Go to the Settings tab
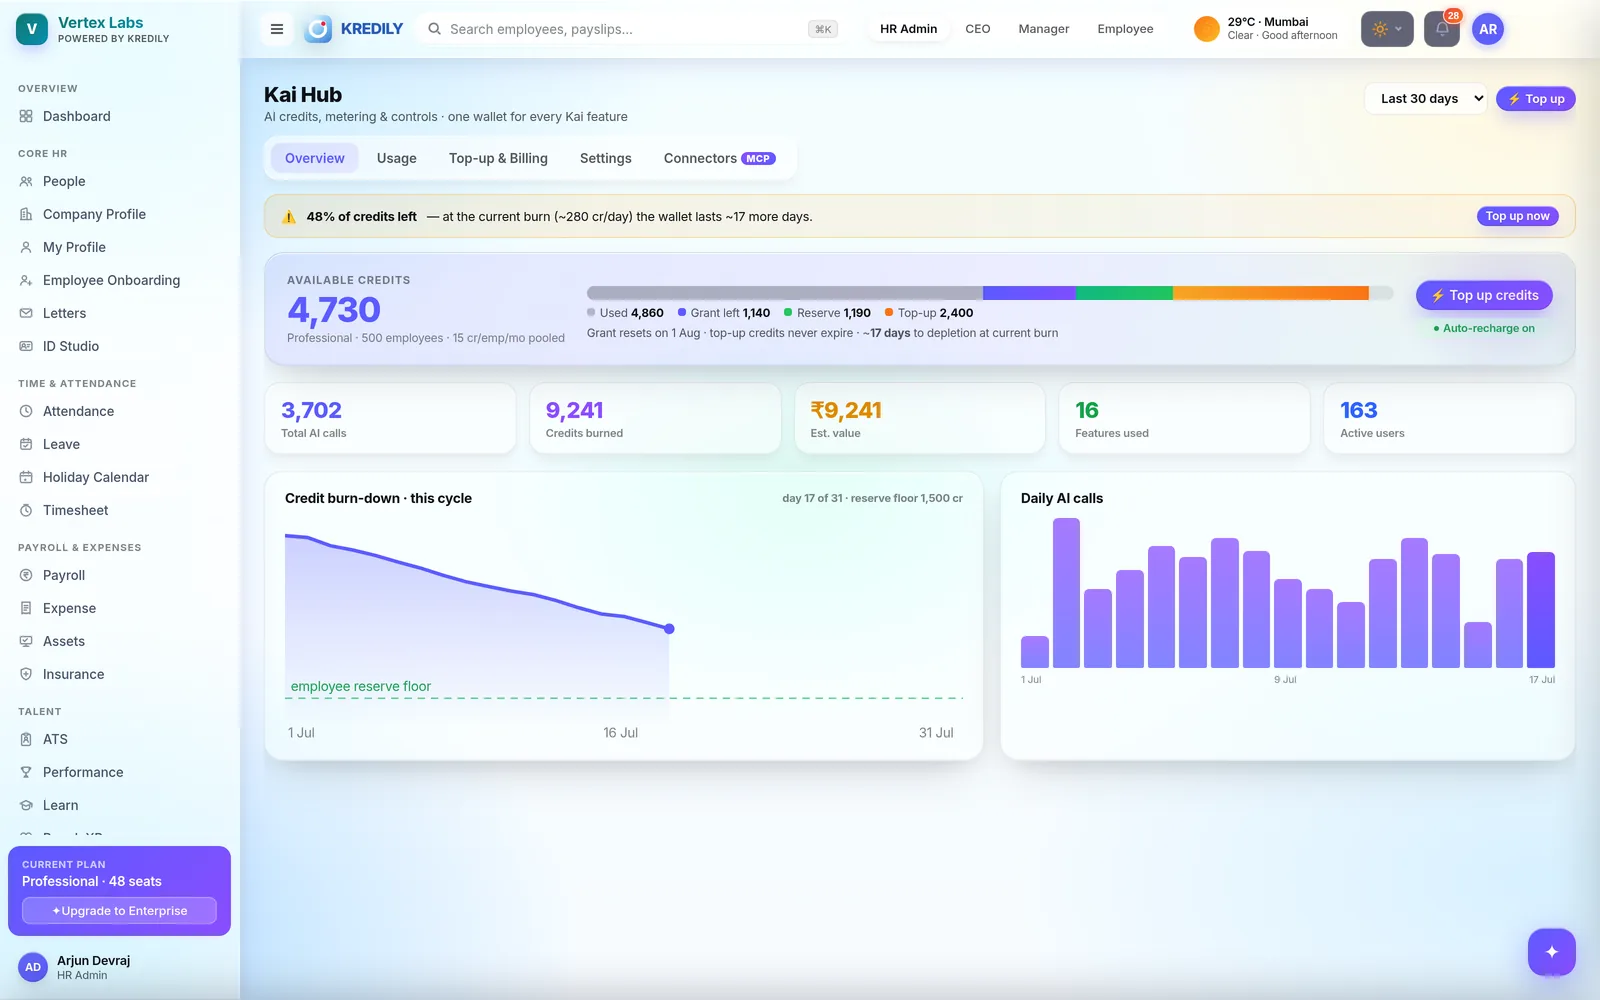This screenshot has height=1000, width=1600. tap(606, 158)
